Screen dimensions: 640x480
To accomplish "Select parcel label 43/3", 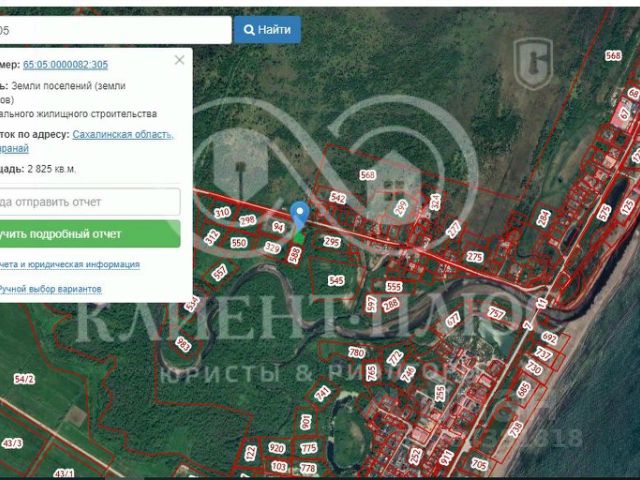I will (x=12, y=443).
